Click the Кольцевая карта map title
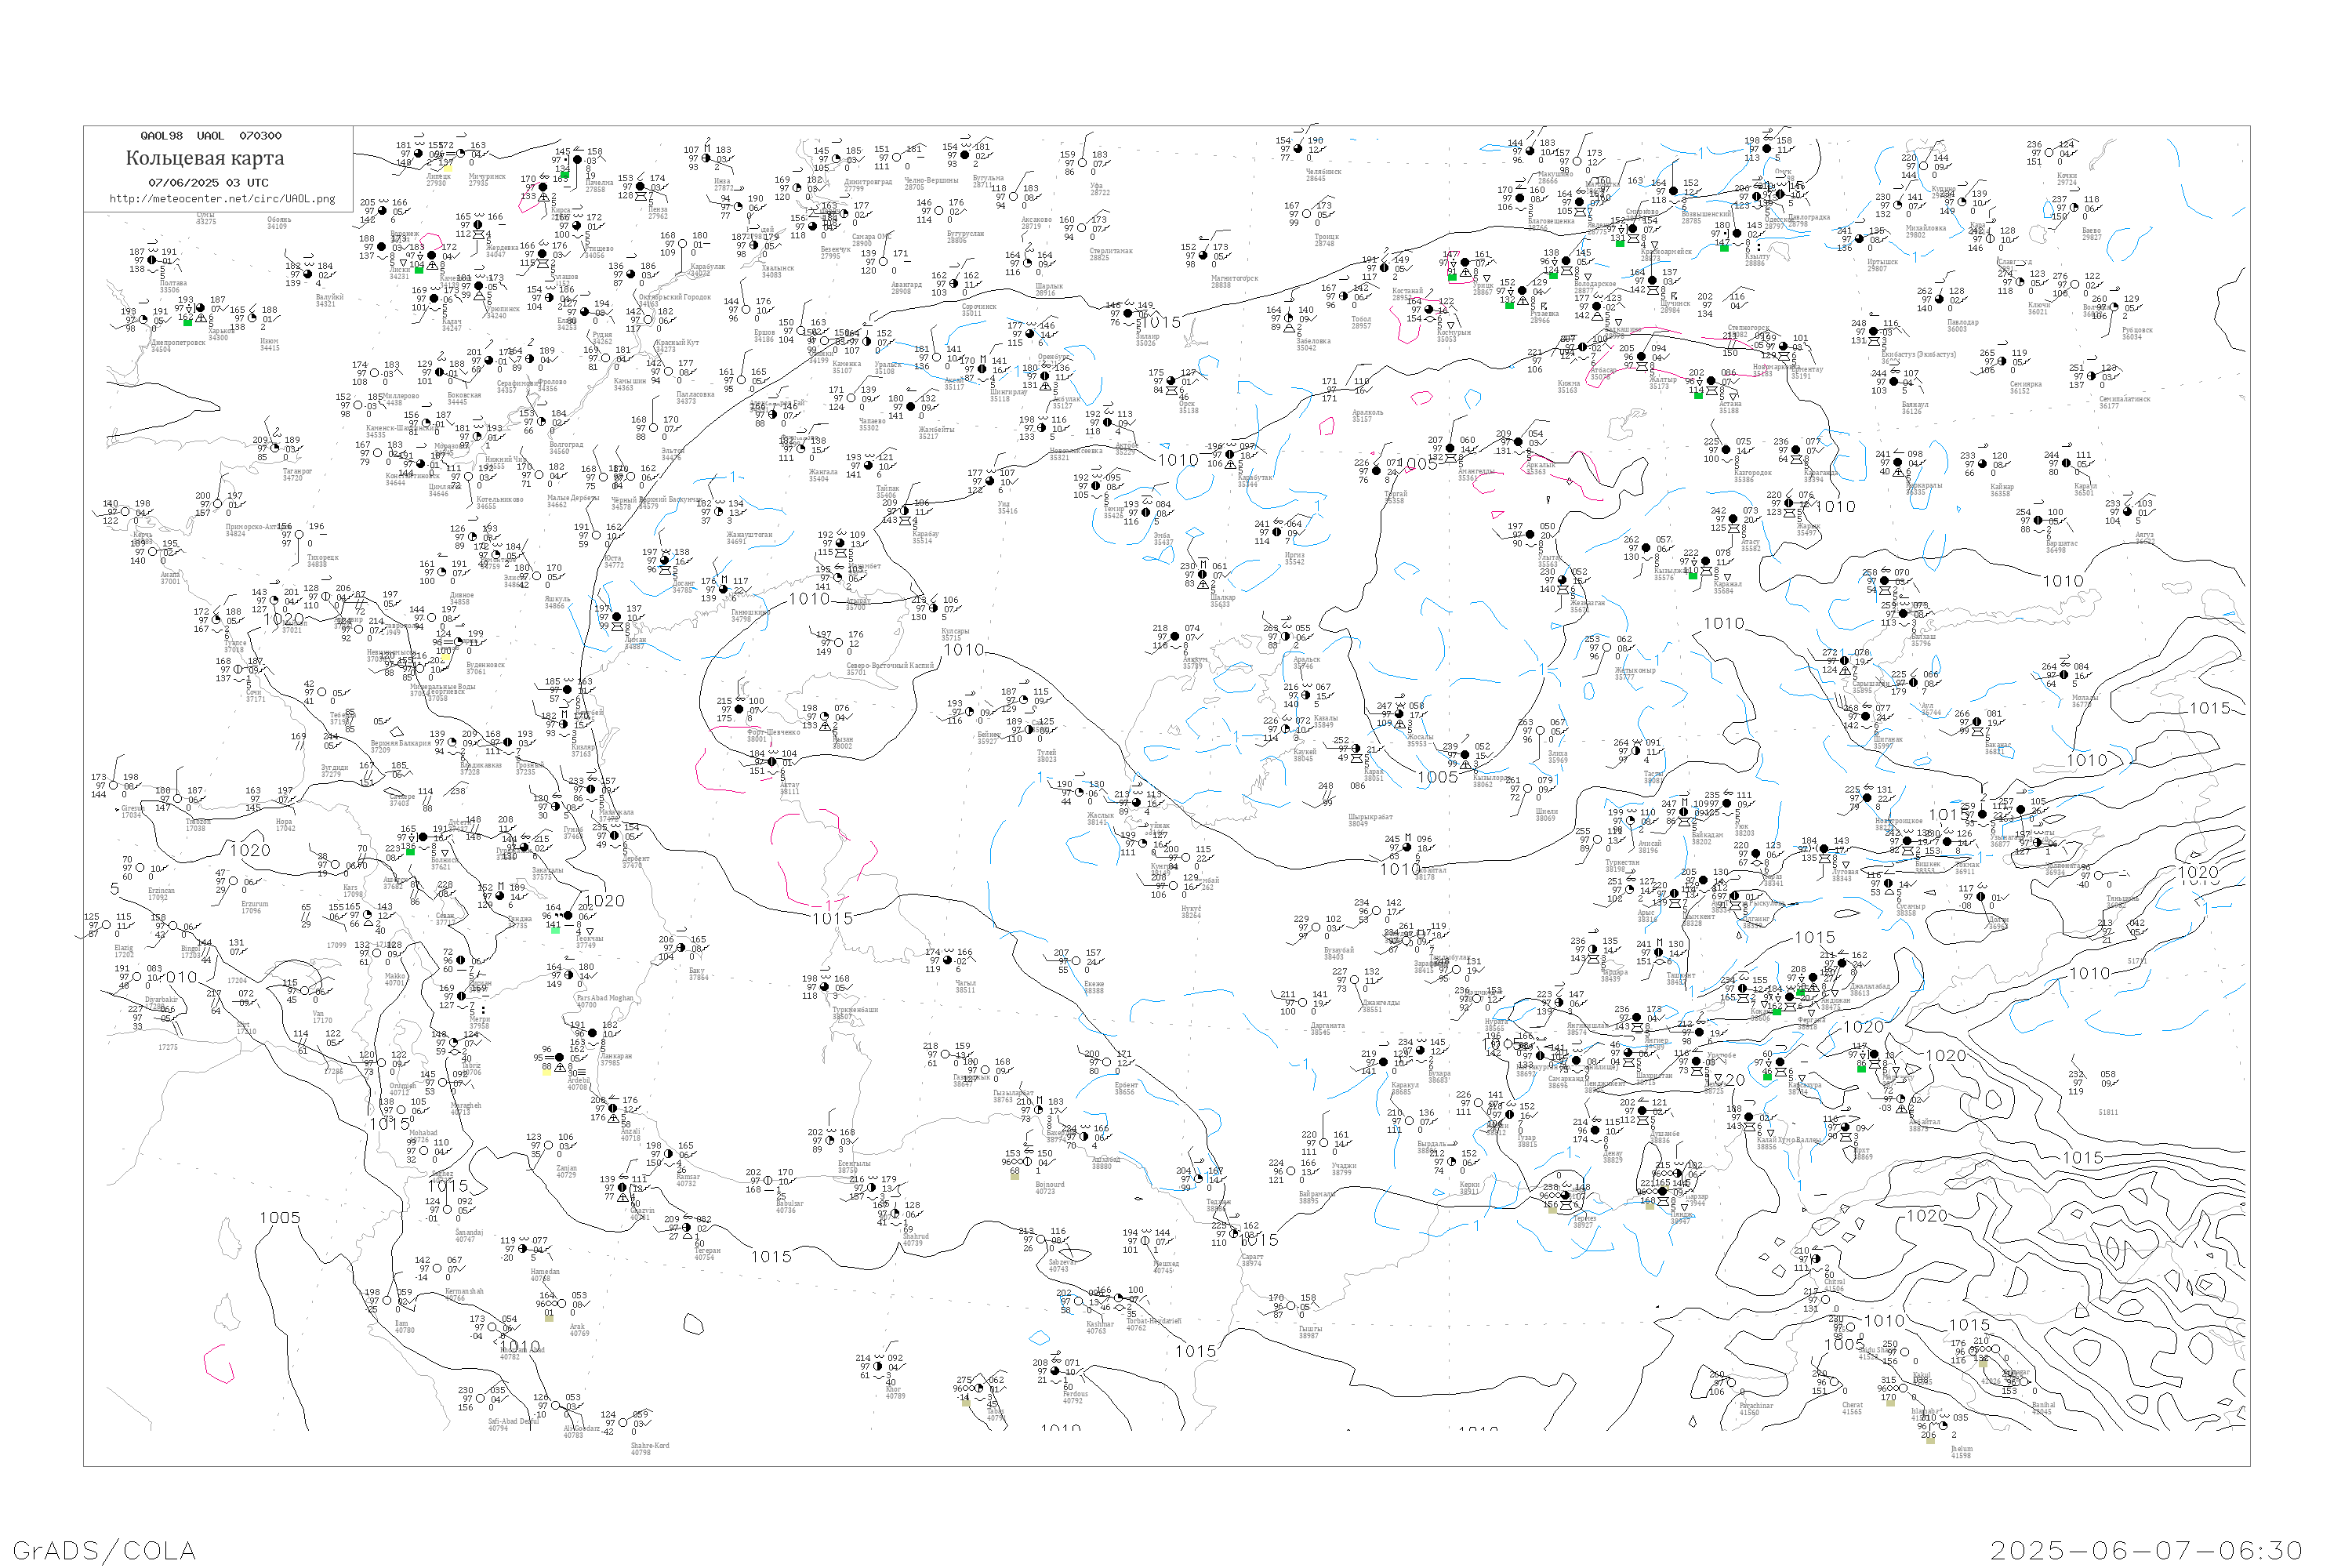This screenshot has height=1568, width=2352. pos(205,158)
